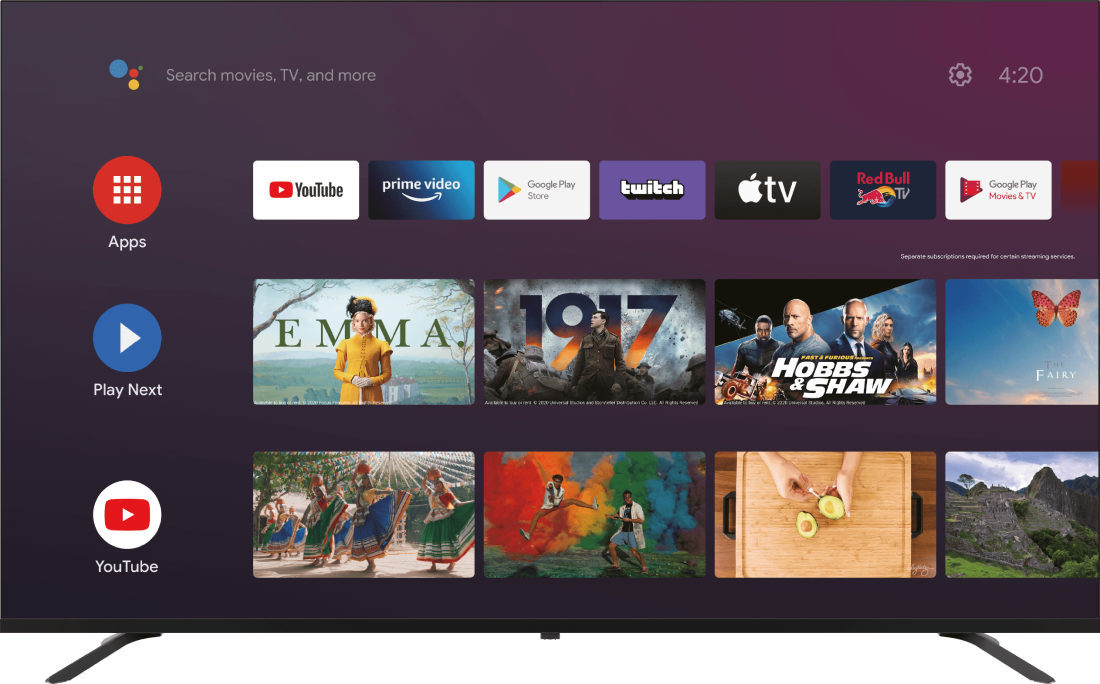Choose the 1917 movie thumbnail
This screenshot has height=684, width=1100.
tap(594, 342)
